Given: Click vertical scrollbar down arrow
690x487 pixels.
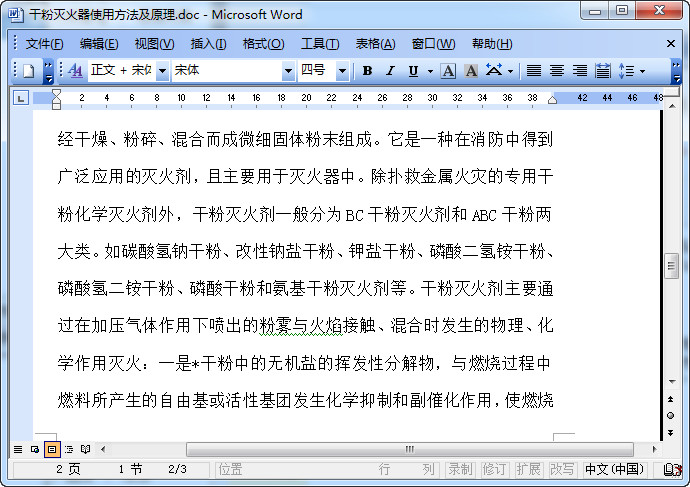Looking at the screenshot, I should (672, 381).
